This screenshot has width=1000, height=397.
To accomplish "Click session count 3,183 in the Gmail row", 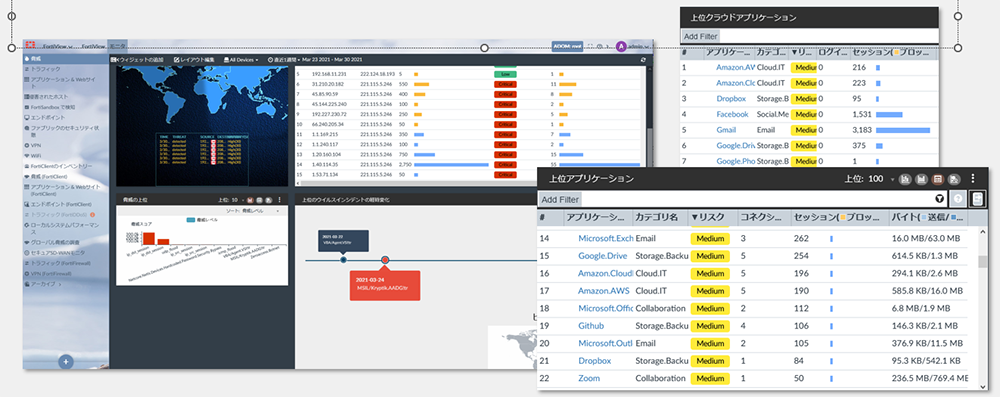I will 862,130.
